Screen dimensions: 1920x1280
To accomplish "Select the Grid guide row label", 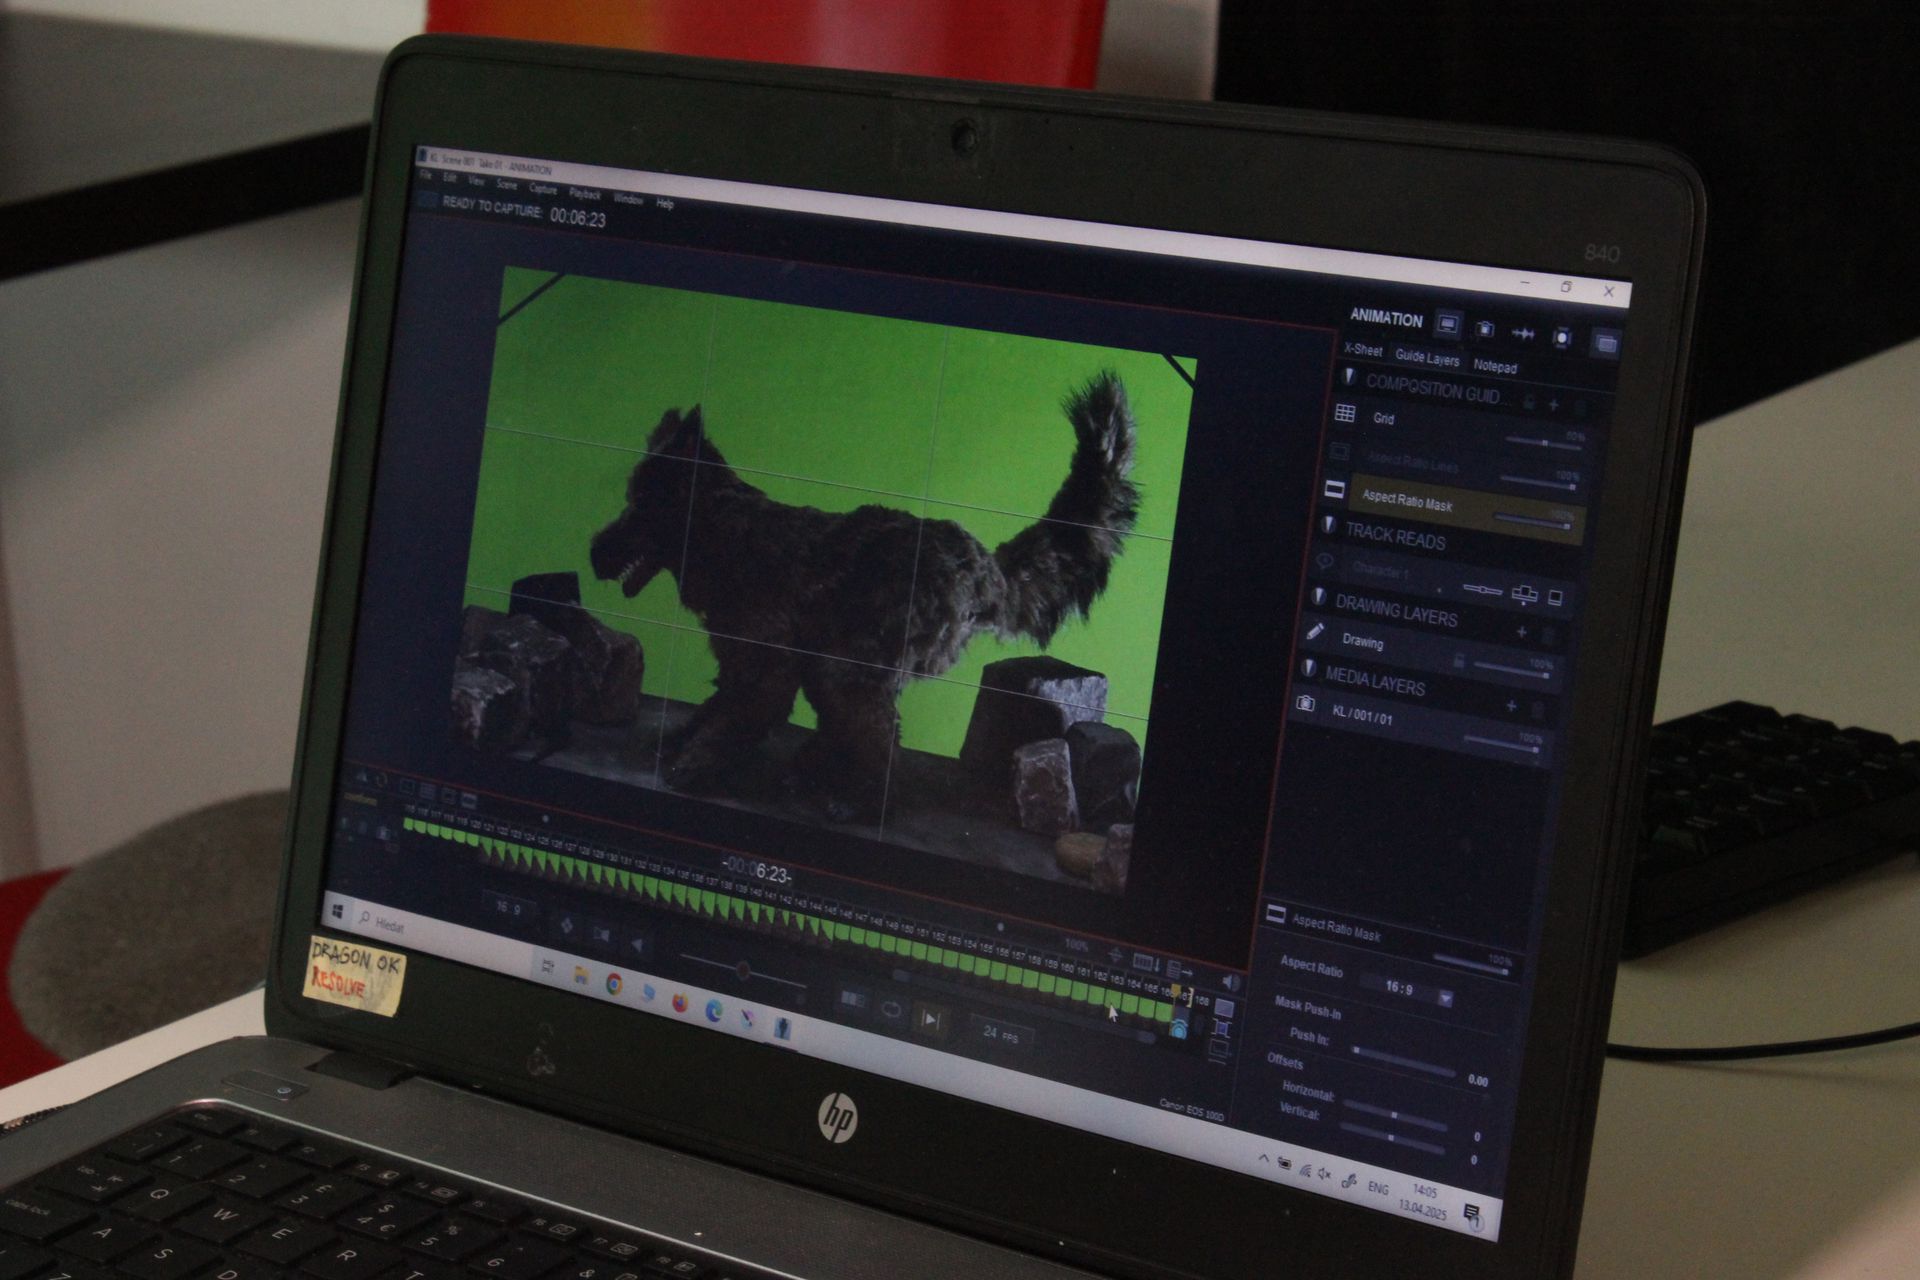I will point(1384,419).
